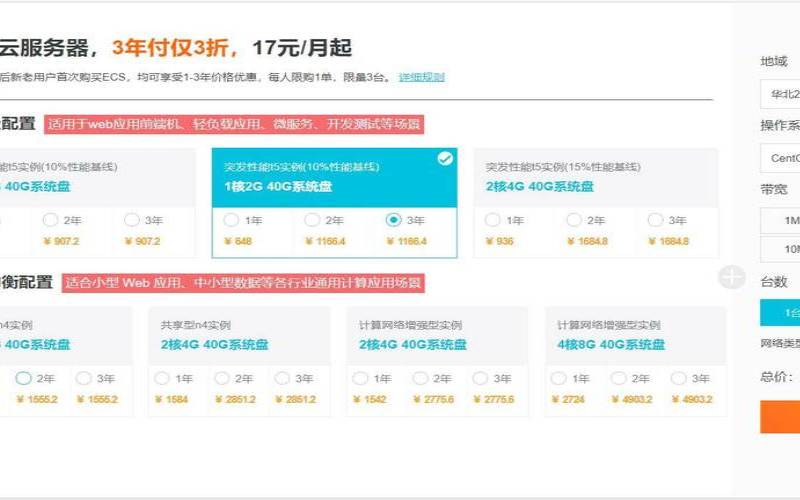Click the 15%性能基线 2核4G 40G系统盘 card header
This screenshot has height=500, width=800.
(596, 178)
